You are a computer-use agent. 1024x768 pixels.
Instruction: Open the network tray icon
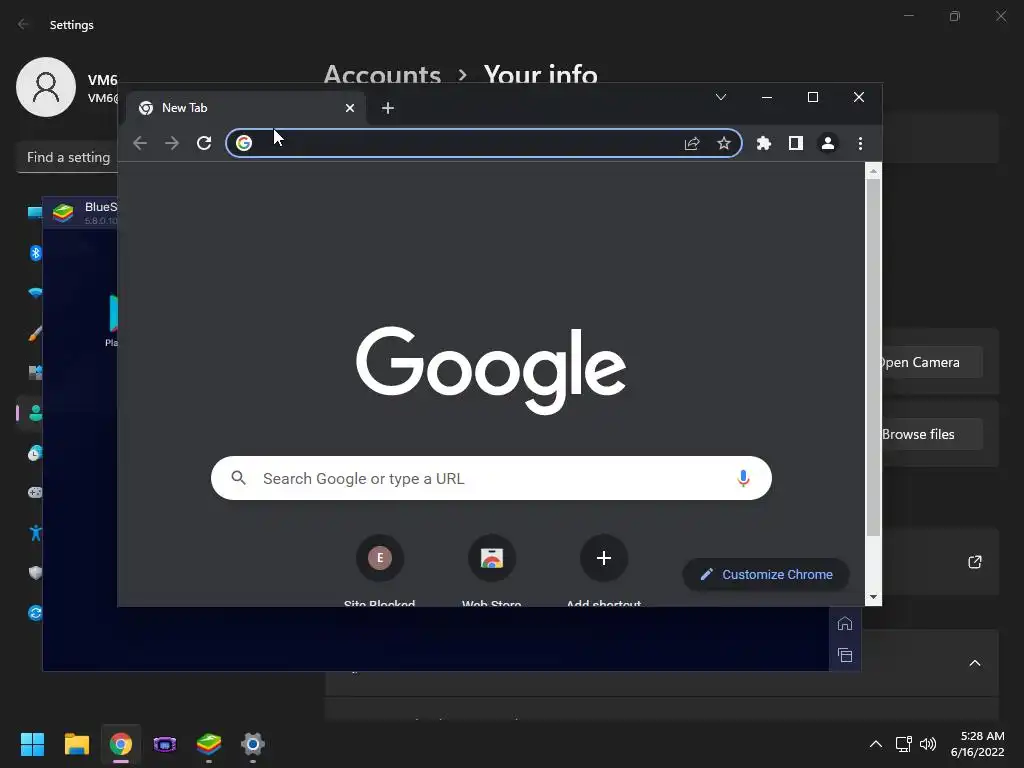(904, 744)
